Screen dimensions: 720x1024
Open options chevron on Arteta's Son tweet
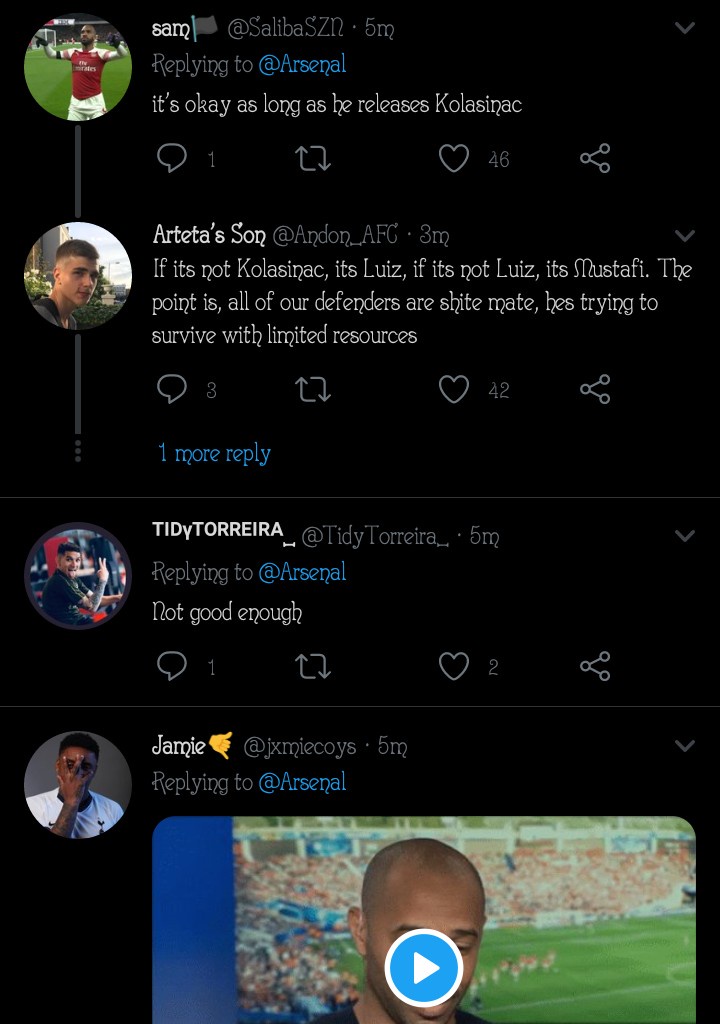pos(684,235)
